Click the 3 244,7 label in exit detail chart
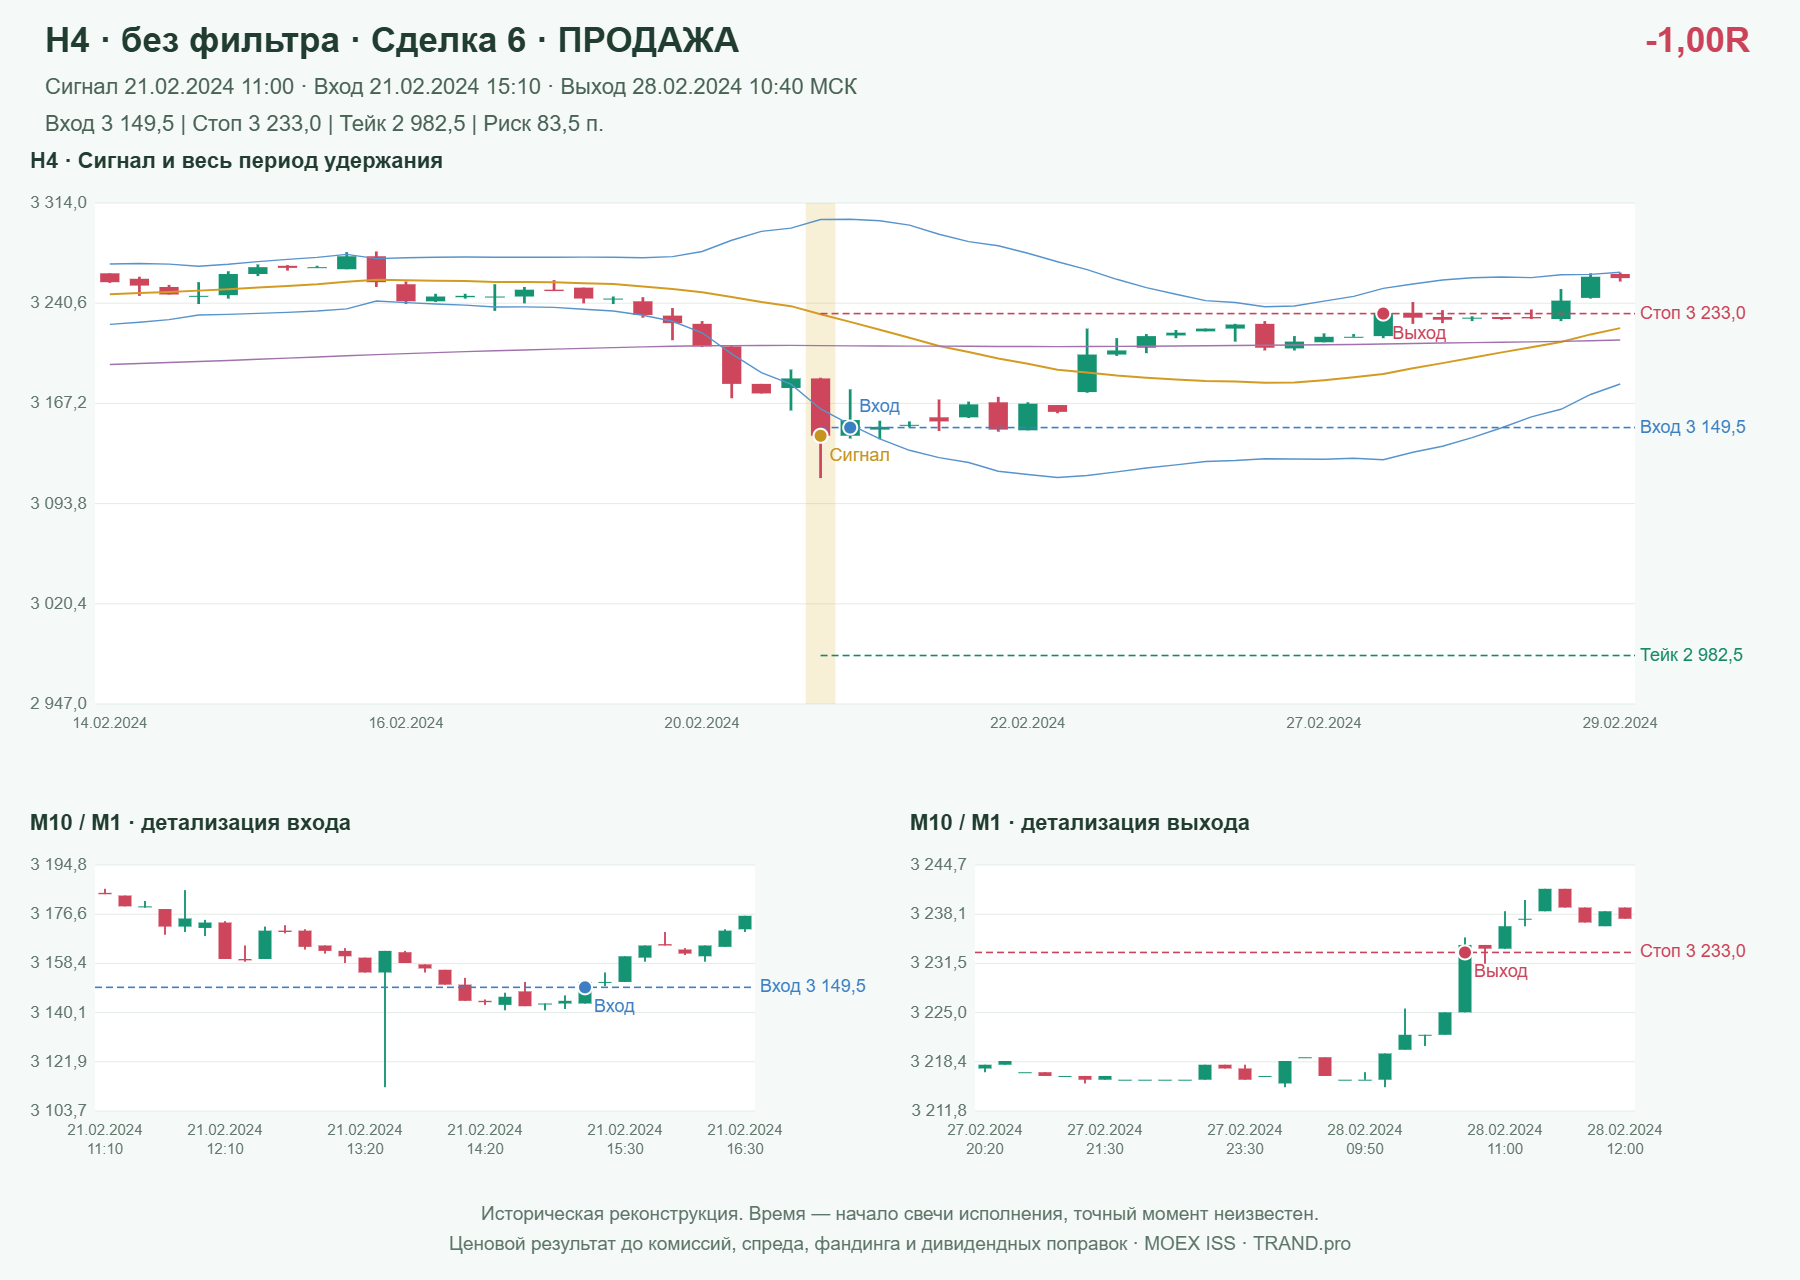 coord(938,865)
